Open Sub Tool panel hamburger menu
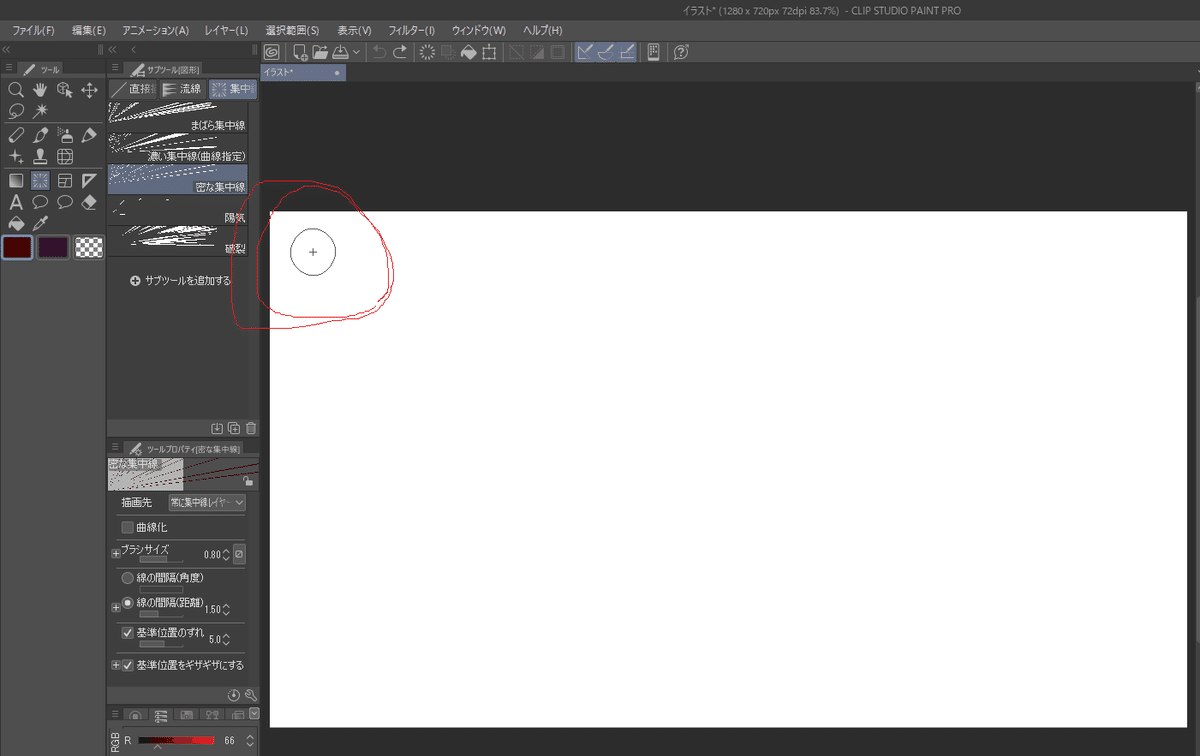The width and height of the screenshot is (1200, 756). [115, 69]
